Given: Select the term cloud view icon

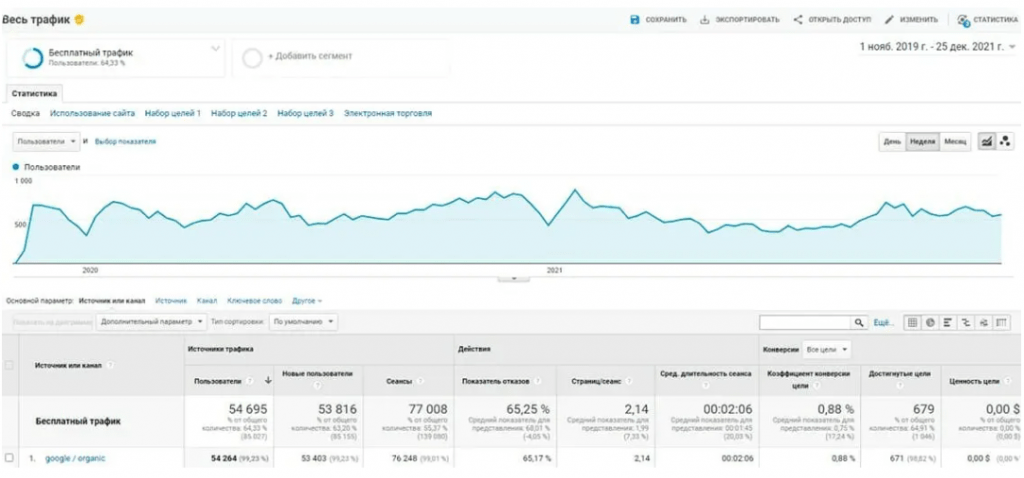Looking at the screenshot, I should point(982,323).
